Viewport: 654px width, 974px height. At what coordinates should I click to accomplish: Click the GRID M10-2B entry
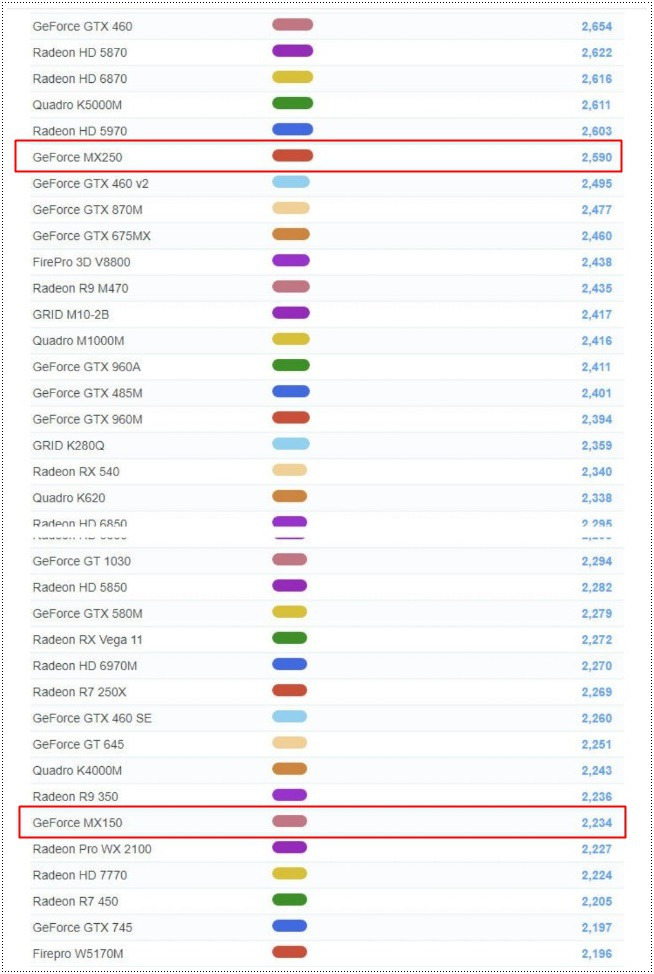pyautogui.click(x=71, y=314)
